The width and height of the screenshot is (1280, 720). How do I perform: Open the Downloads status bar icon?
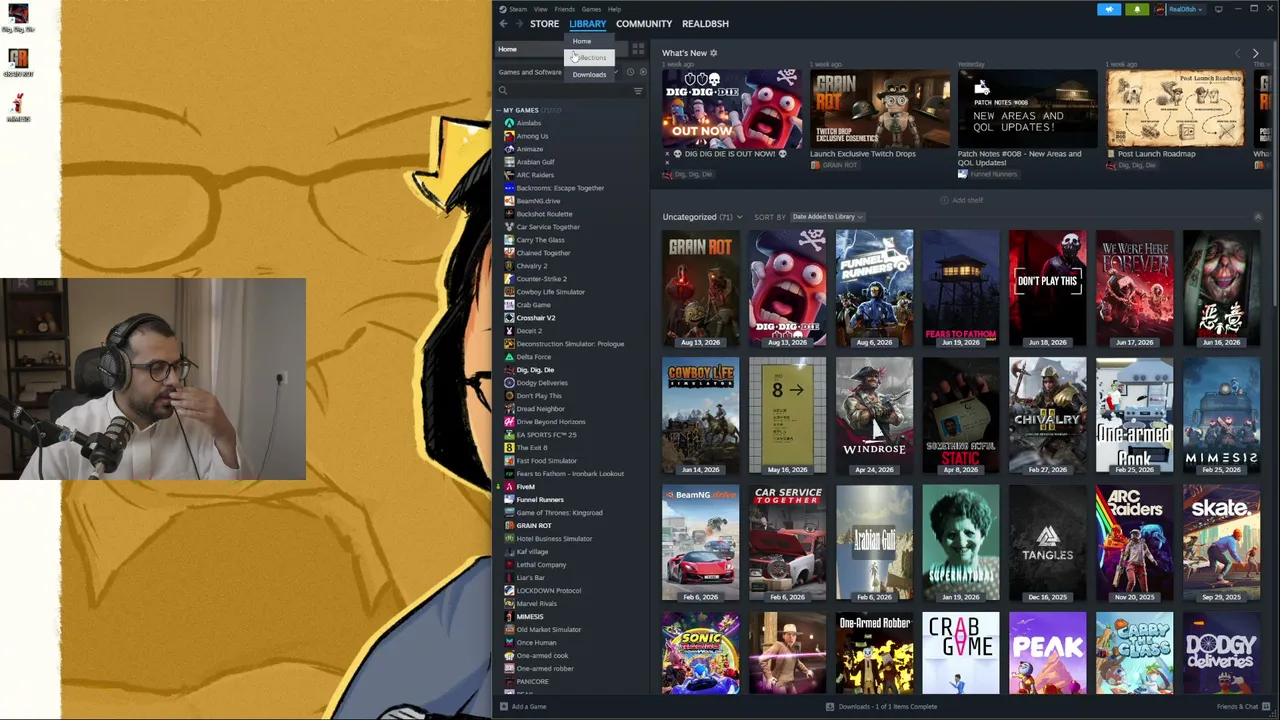click(x=830, y=707)
